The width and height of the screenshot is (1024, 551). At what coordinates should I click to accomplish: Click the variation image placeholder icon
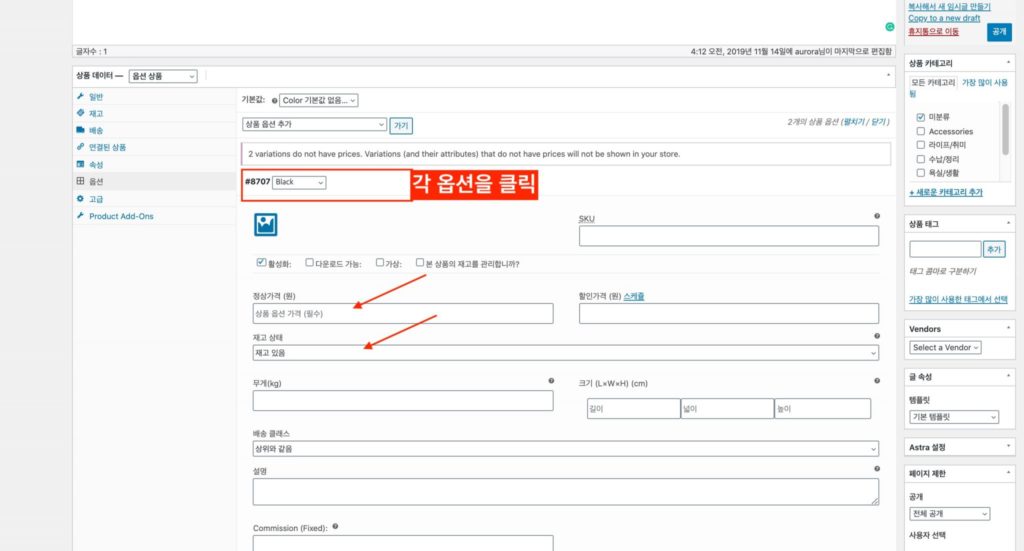[x=265, y=225]
